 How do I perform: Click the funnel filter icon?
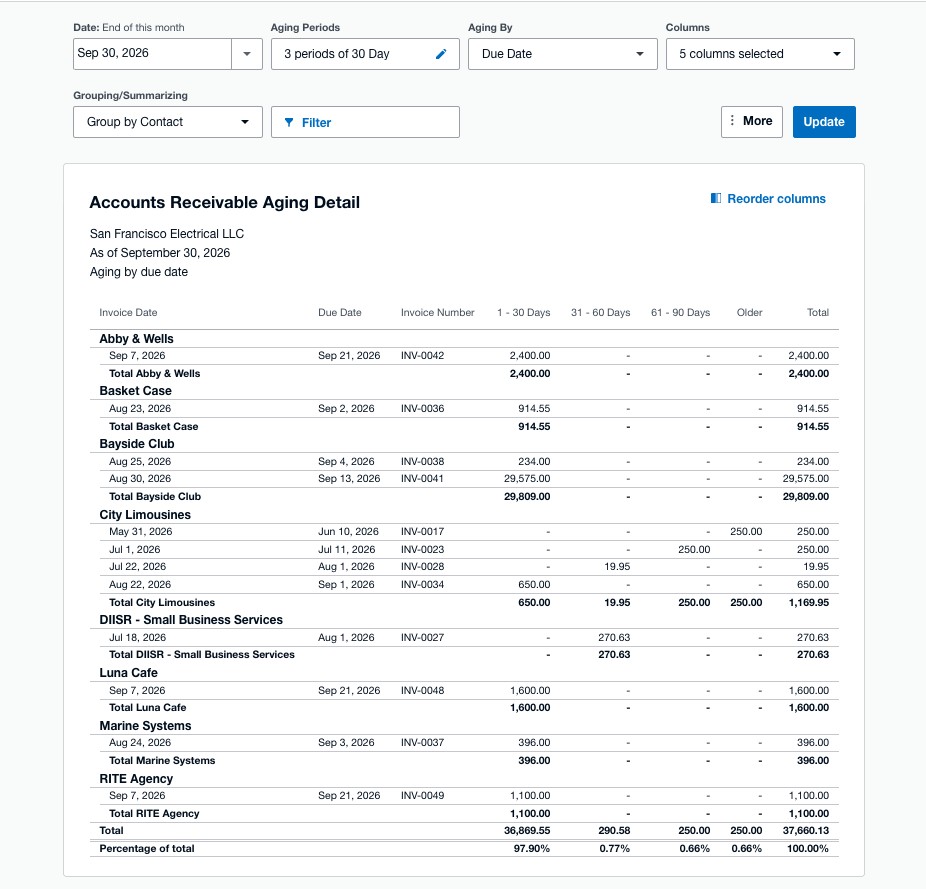[x=289, y=122]
